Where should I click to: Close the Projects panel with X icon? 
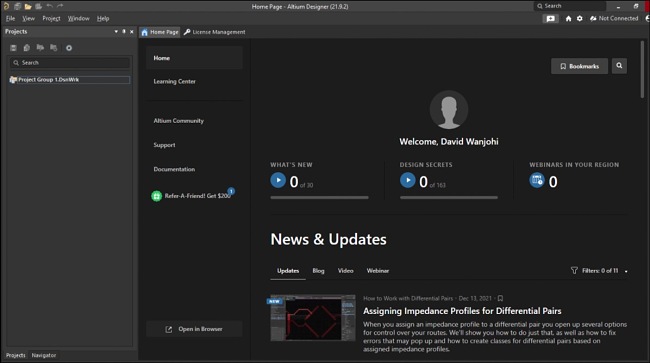click(132, 31)
